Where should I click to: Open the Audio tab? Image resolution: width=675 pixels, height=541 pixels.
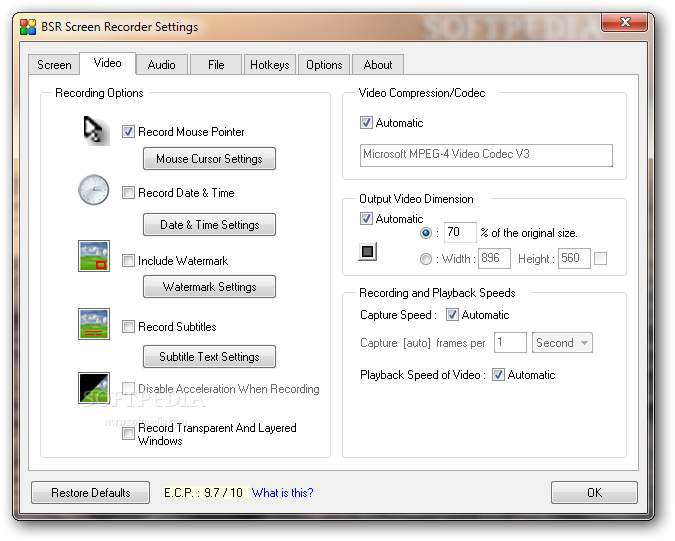click(x=161, y=65)
